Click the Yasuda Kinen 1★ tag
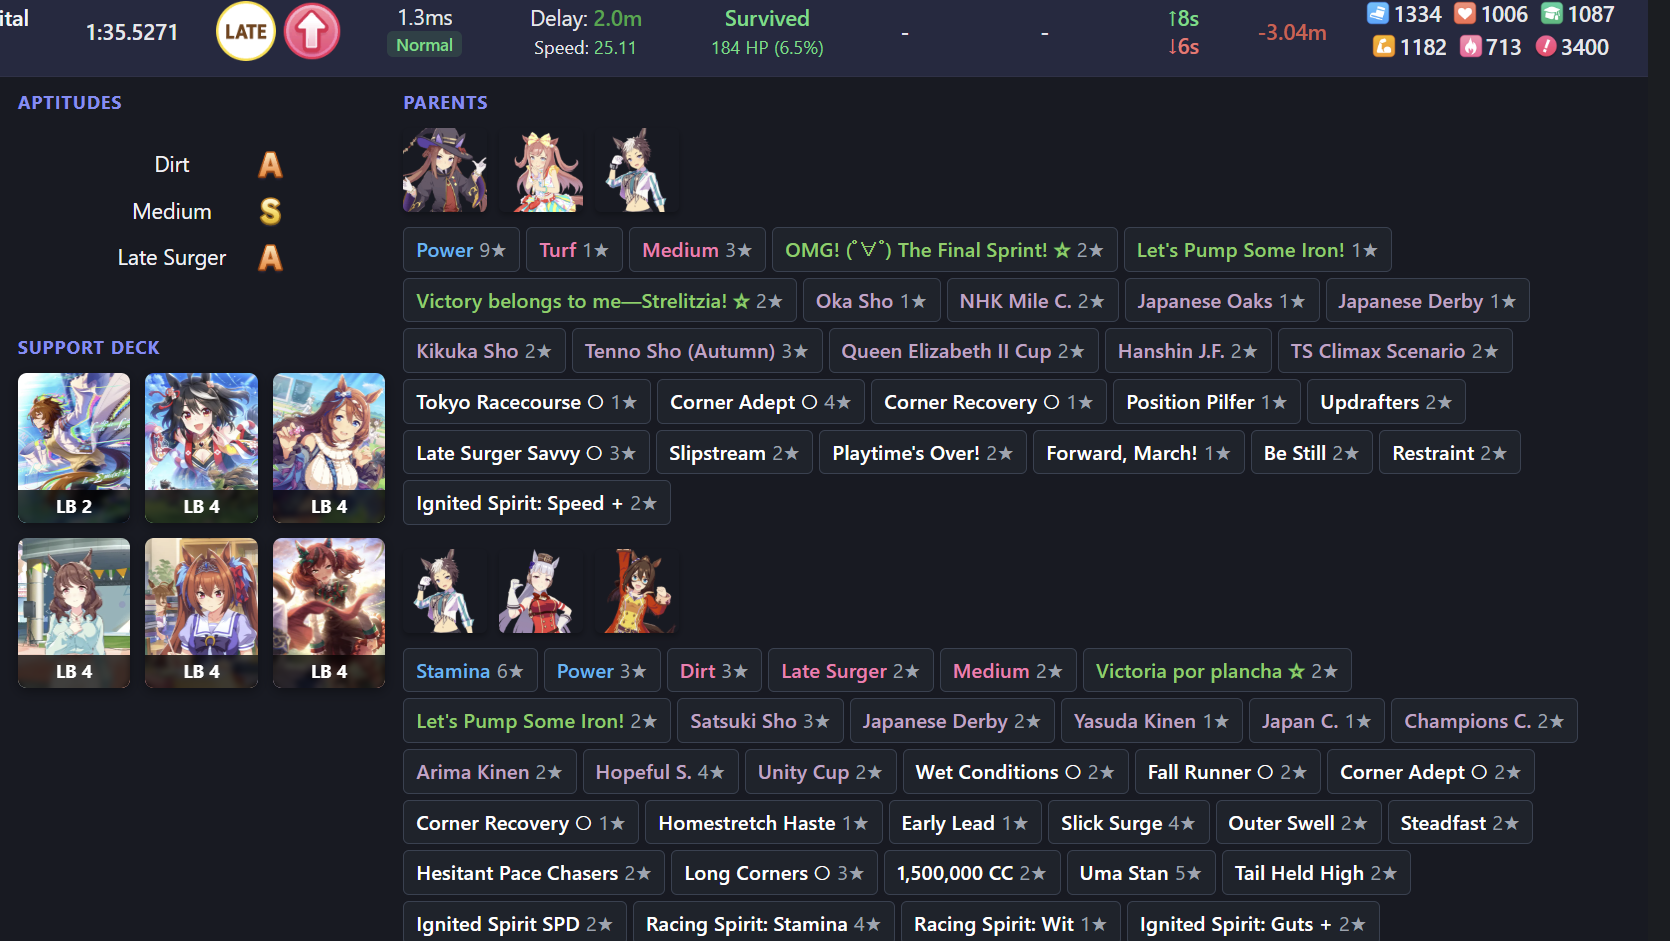The image size is (1670, 941). (1152, 721)
